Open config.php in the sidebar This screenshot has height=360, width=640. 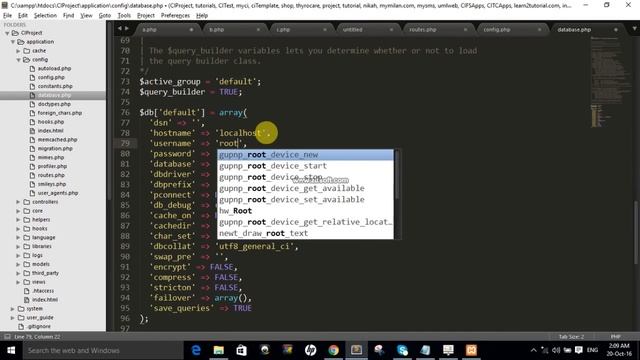[x=51, y=78]
